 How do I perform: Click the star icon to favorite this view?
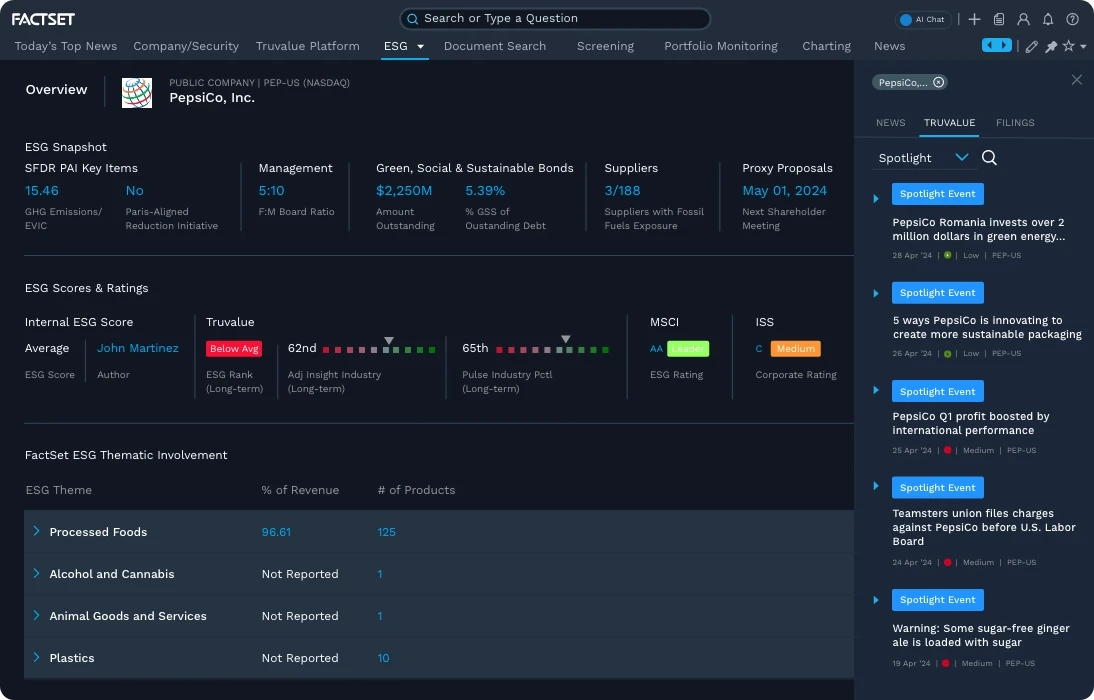(x=1067, y=46)
